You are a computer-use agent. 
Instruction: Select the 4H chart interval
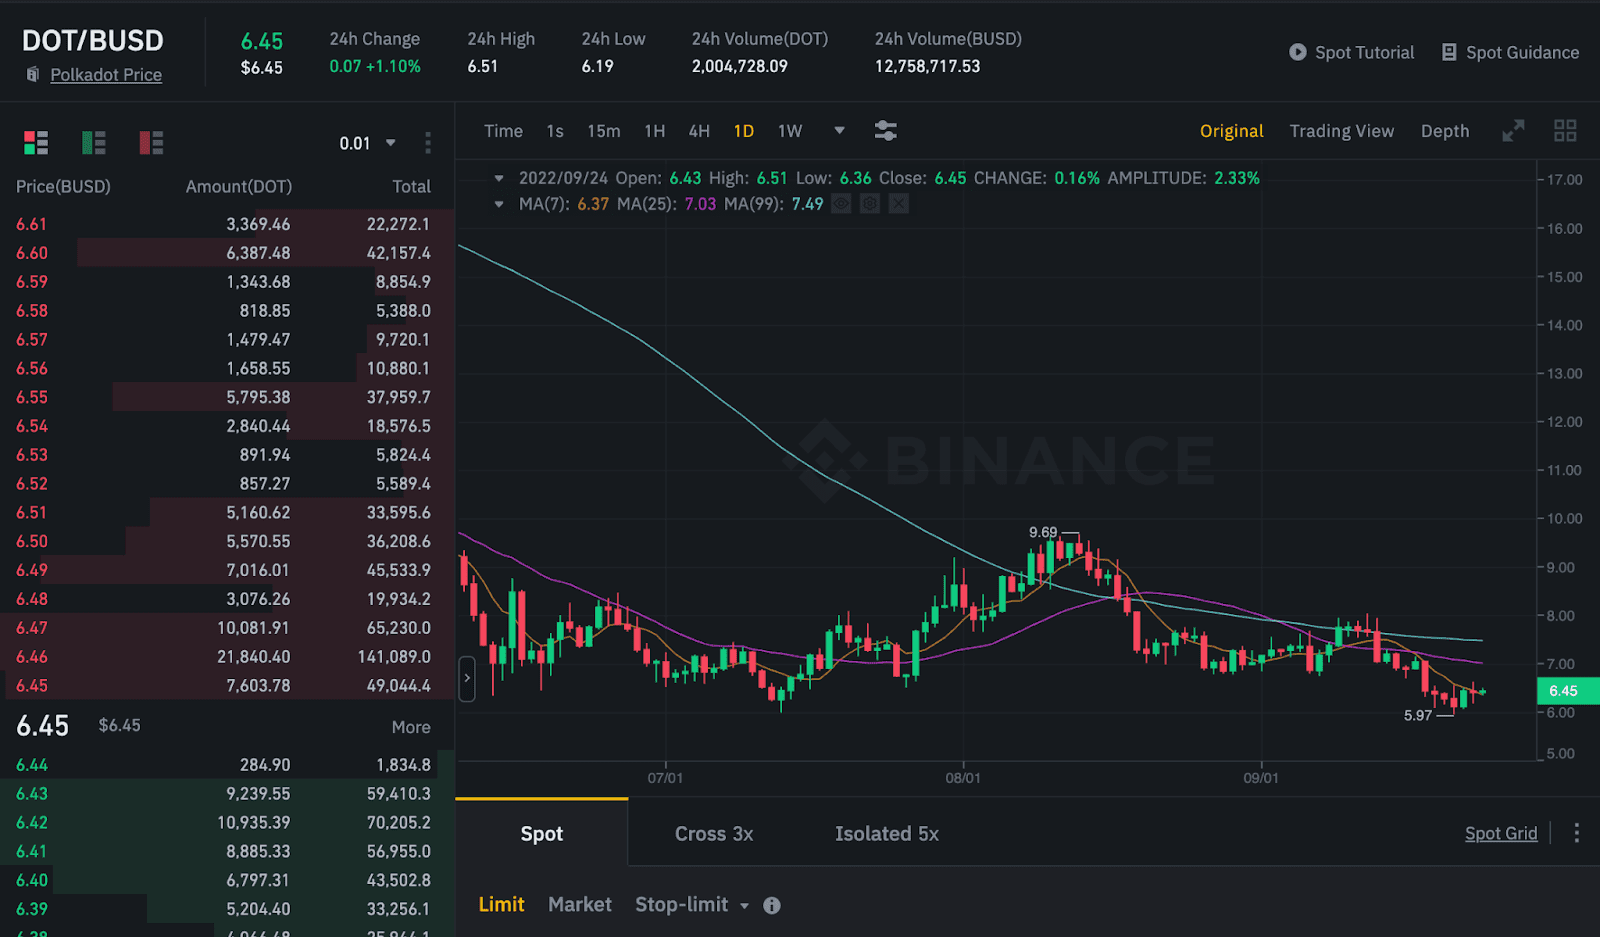coord(699,131)
